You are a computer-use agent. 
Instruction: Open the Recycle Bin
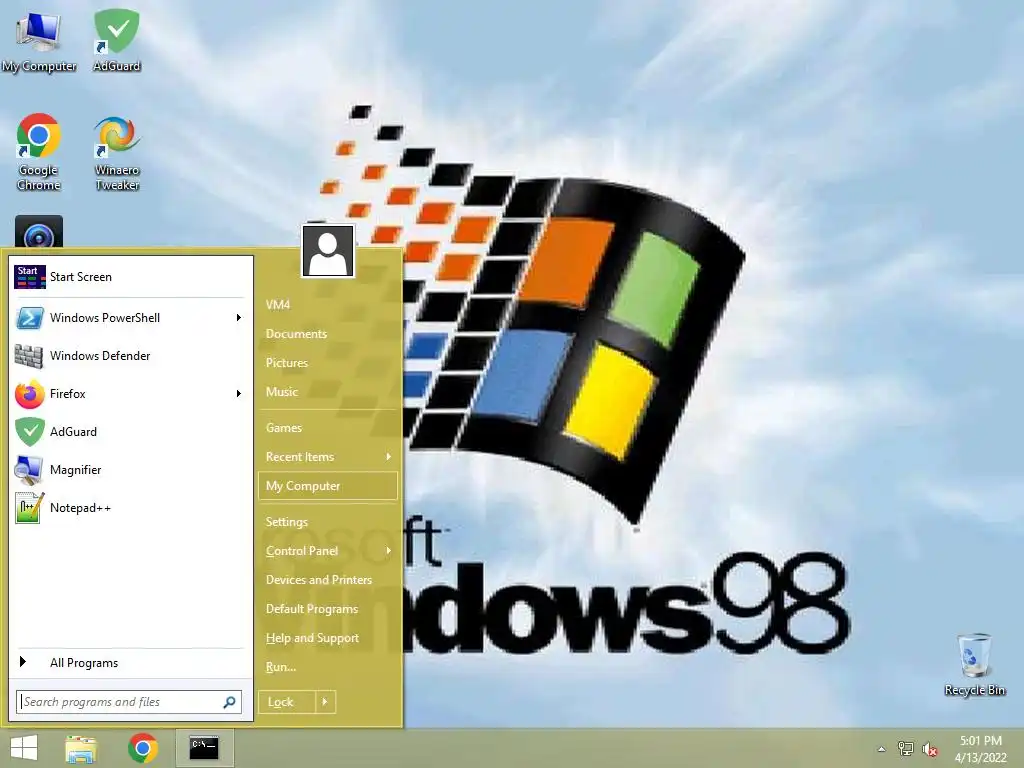(x=974, y=664)
